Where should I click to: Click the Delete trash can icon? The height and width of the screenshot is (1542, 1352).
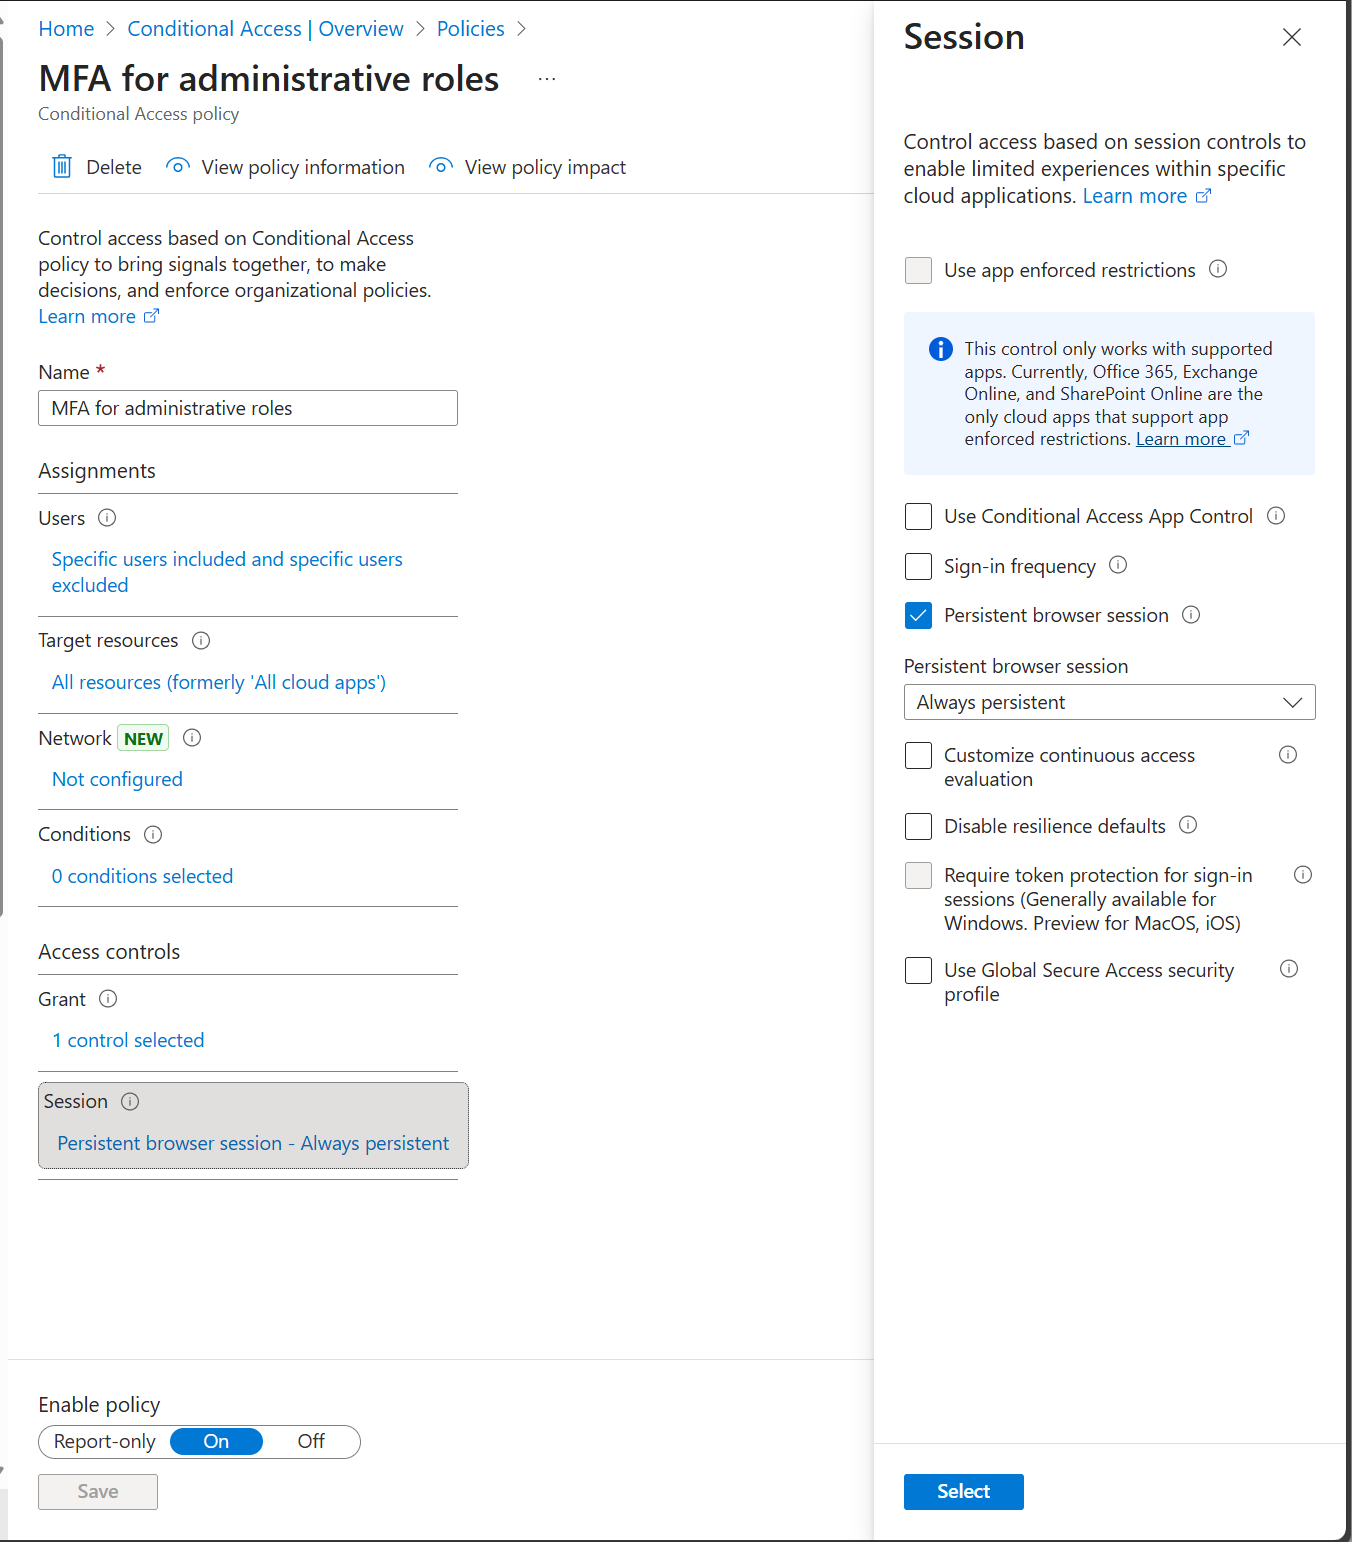point(62,167)
